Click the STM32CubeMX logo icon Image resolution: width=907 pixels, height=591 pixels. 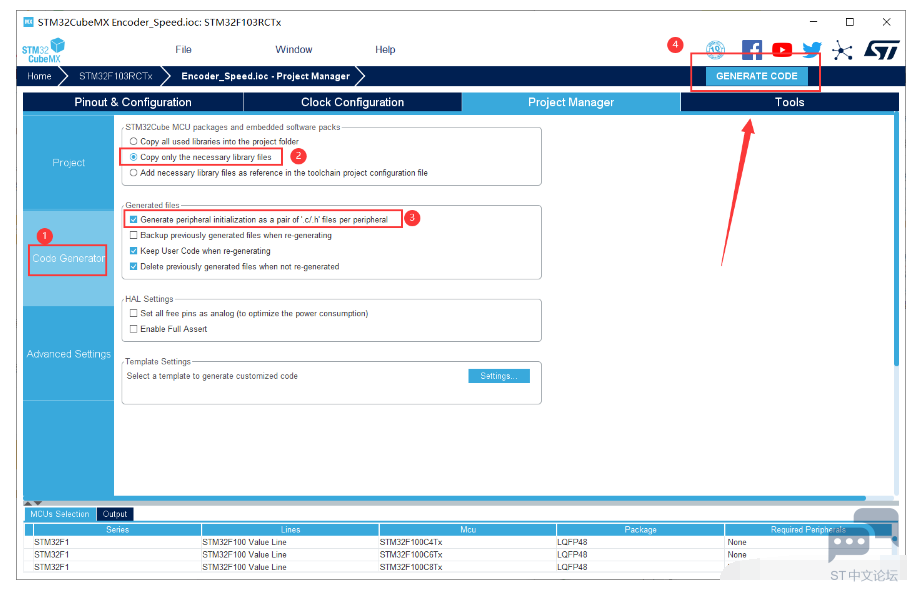(x=43, y=50)
